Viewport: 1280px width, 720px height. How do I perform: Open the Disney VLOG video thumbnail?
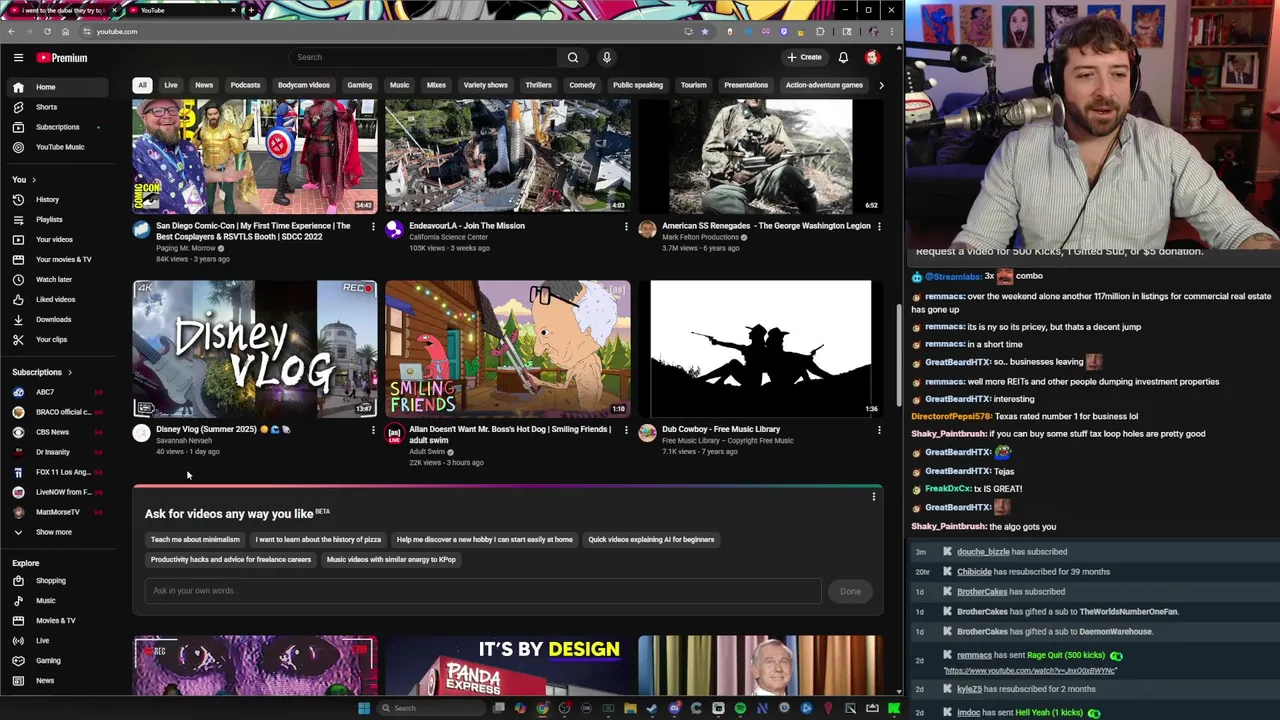pyautogui.click(x=255, y=348)
